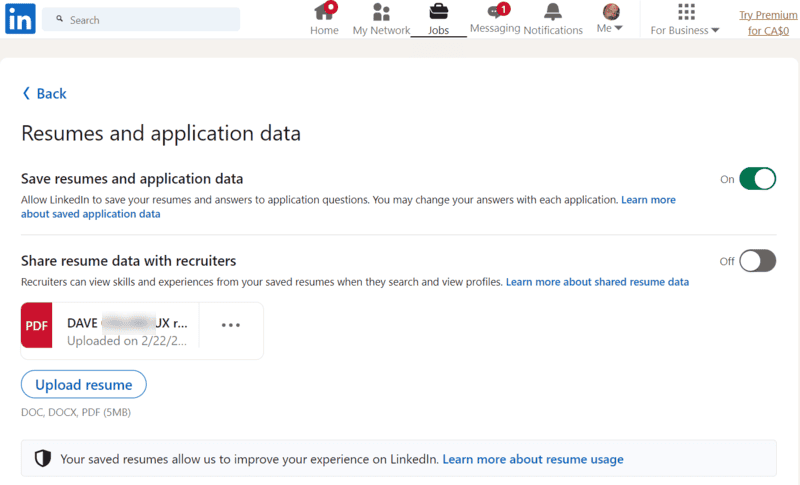Expand the For Business dropdown arrow
The width and height of the screenshot is (800, 485).
coord(715,31)
